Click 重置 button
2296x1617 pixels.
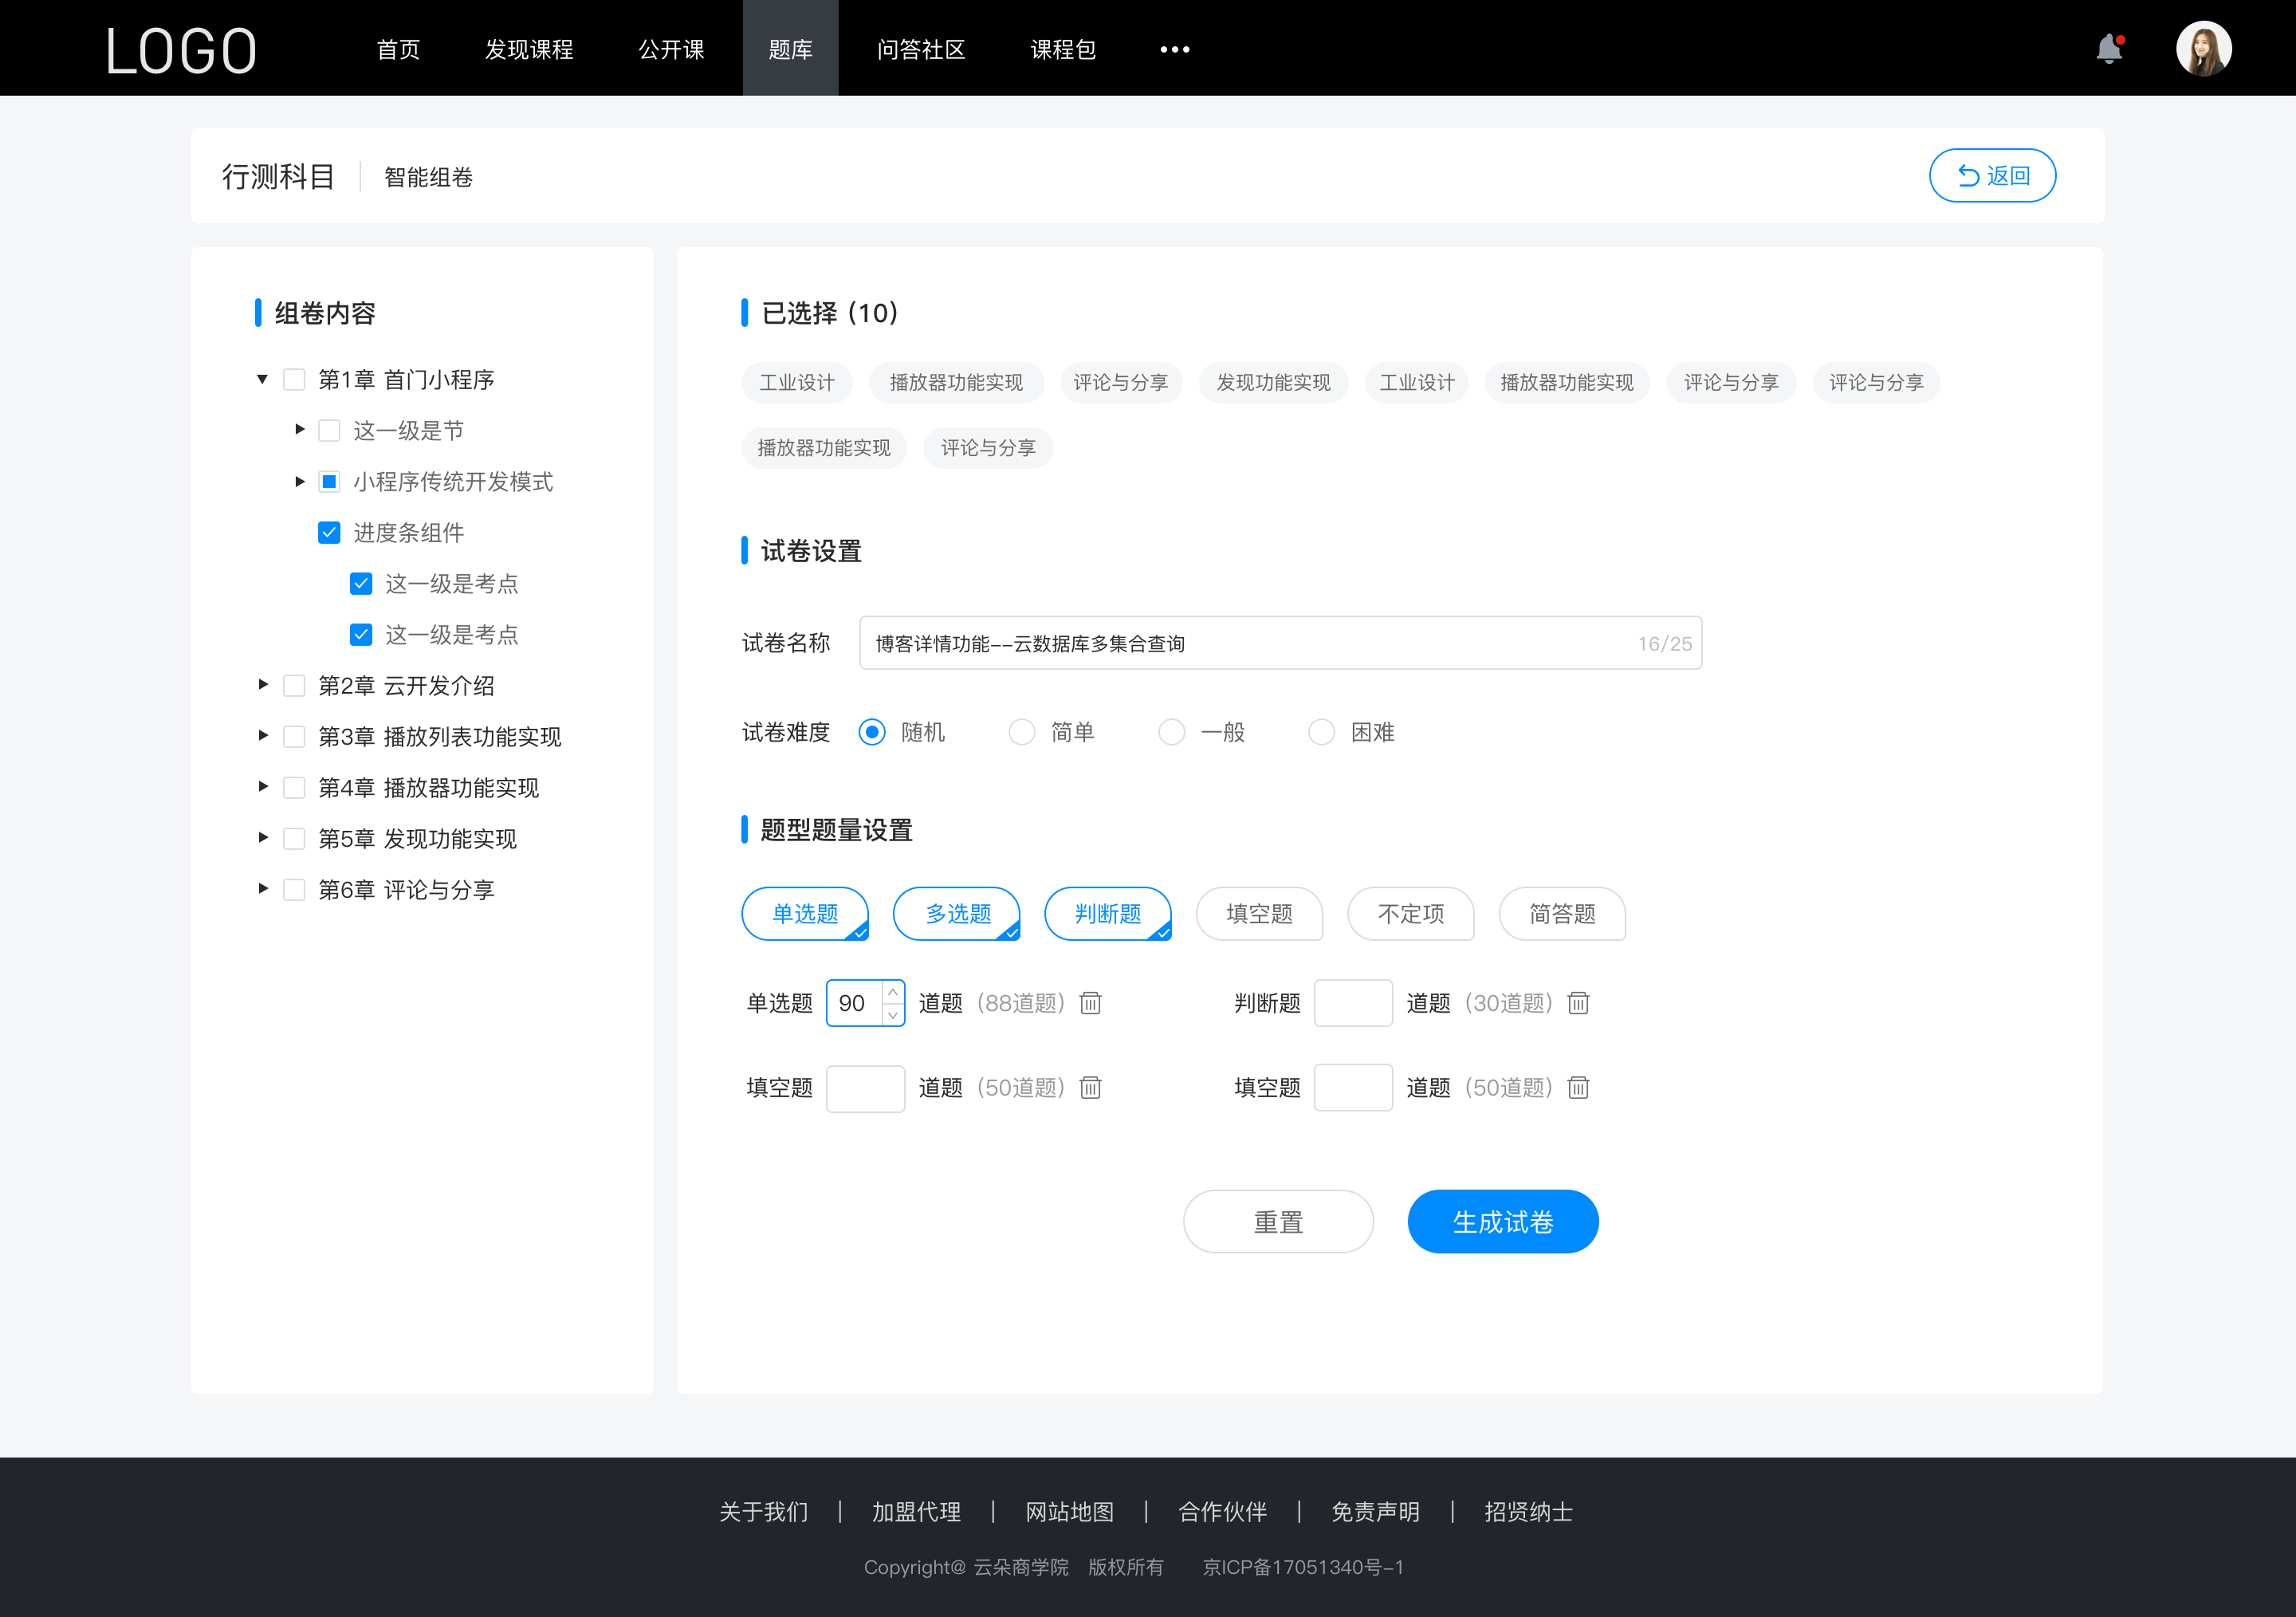(x=1277, y=1220)
